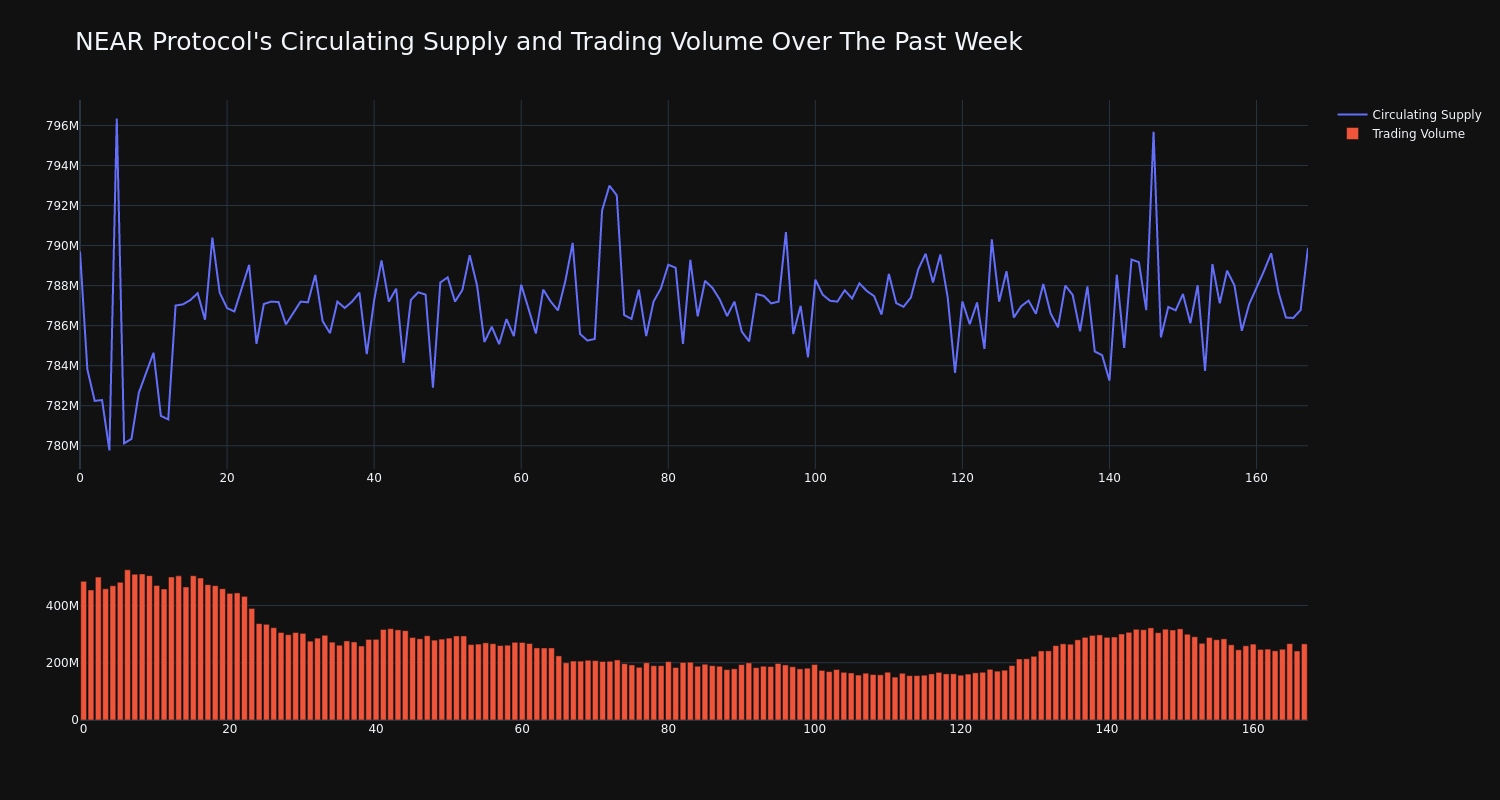
Task: Click the 782M y-axis label
Action: [x=62, y=406]
